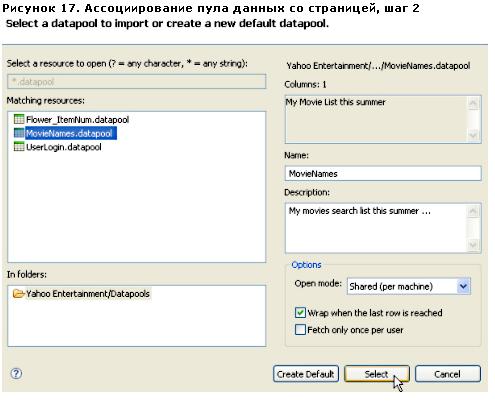
Task: Click the resource filter pattern field
Action: [x=137, y=81]
